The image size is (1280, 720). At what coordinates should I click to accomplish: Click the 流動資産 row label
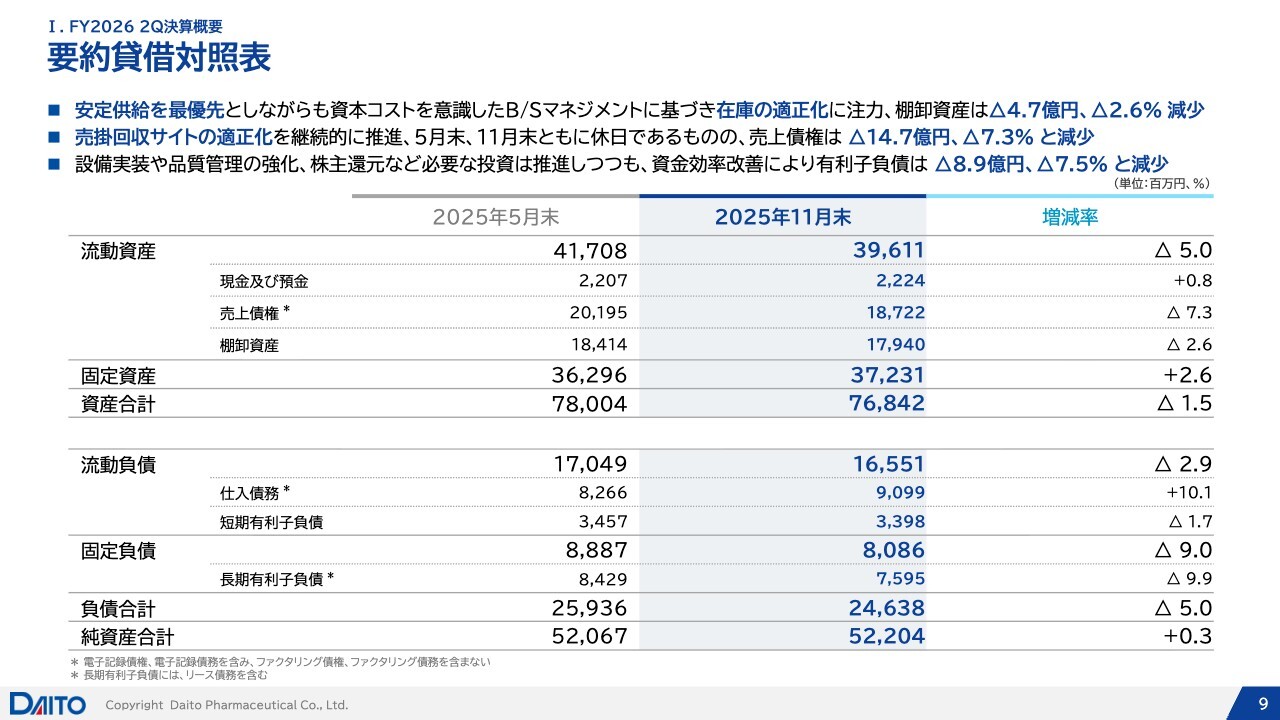(118, 251)
